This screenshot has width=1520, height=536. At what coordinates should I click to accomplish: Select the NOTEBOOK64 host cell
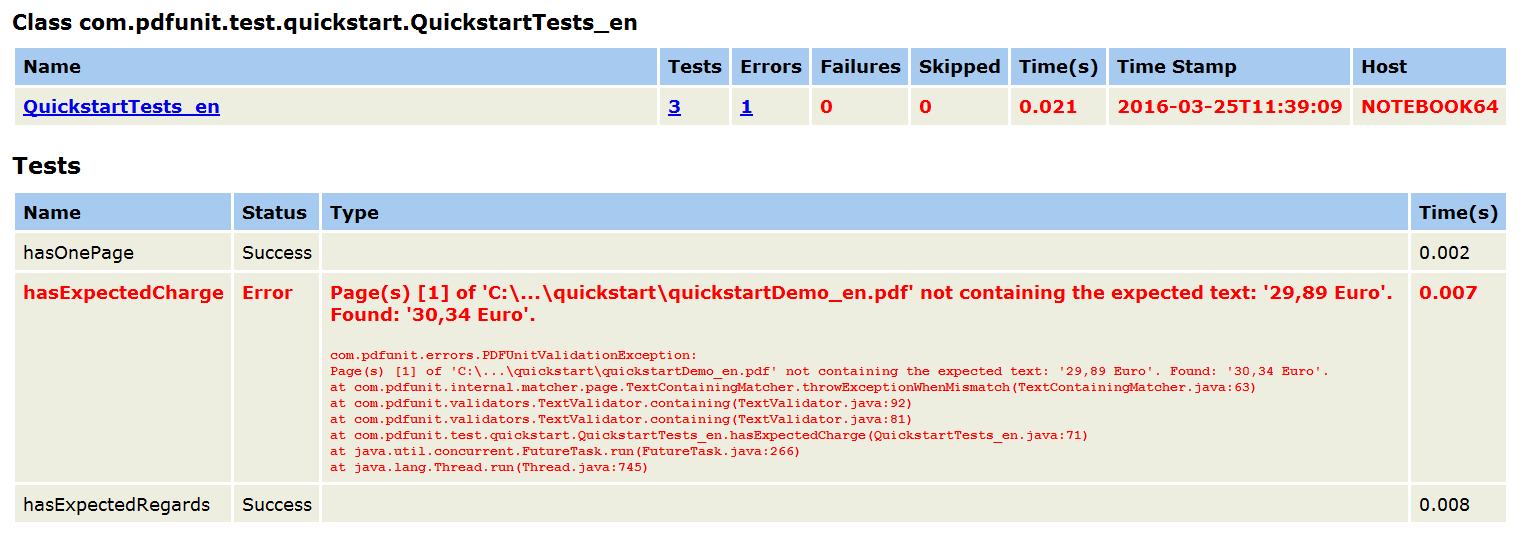1429,107
